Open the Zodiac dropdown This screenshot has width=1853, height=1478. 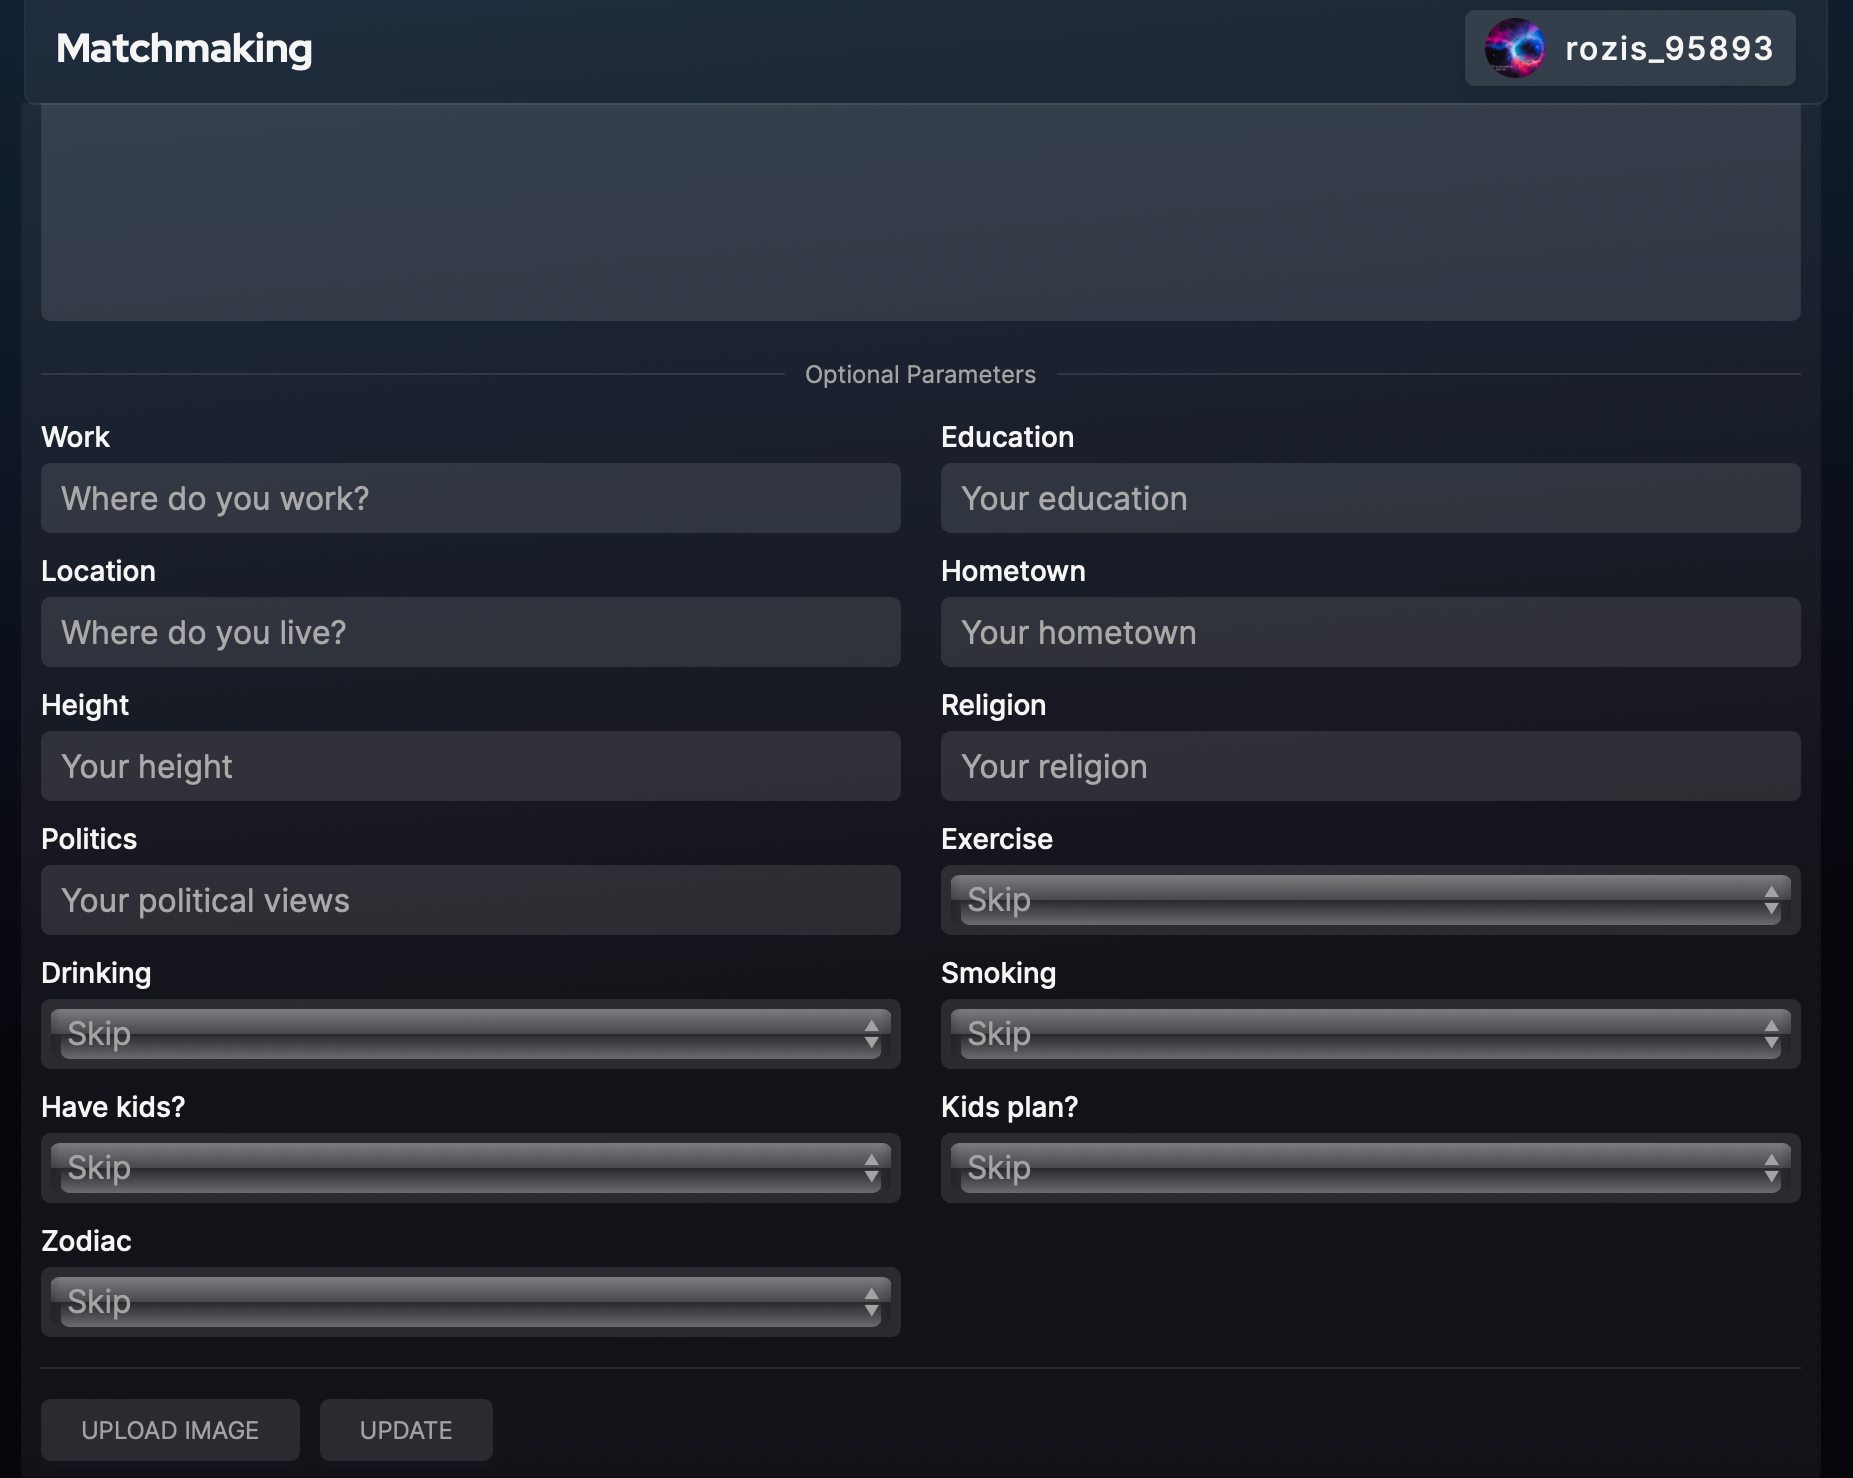471,1302
